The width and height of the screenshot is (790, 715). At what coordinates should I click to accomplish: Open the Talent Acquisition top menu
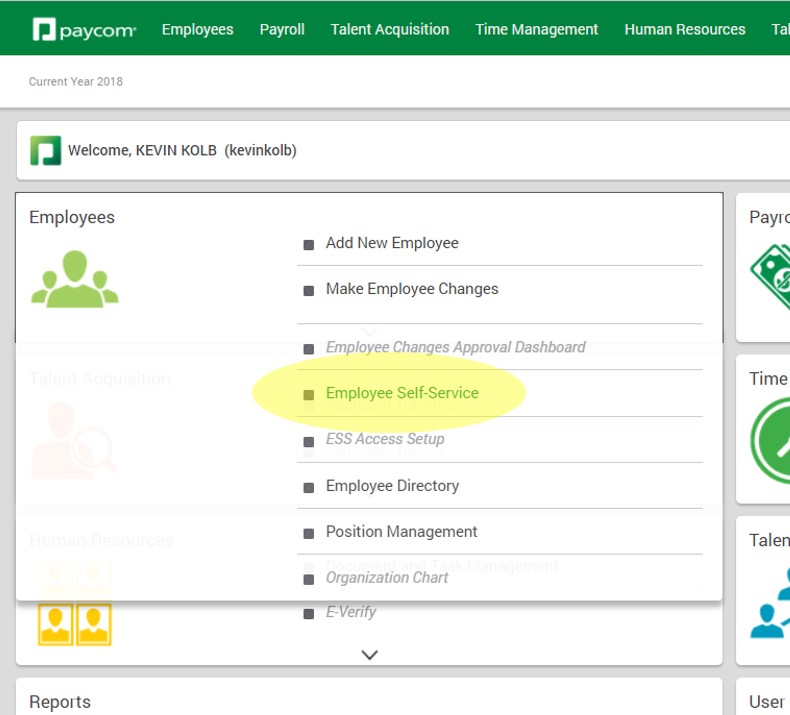coord(390,30)
